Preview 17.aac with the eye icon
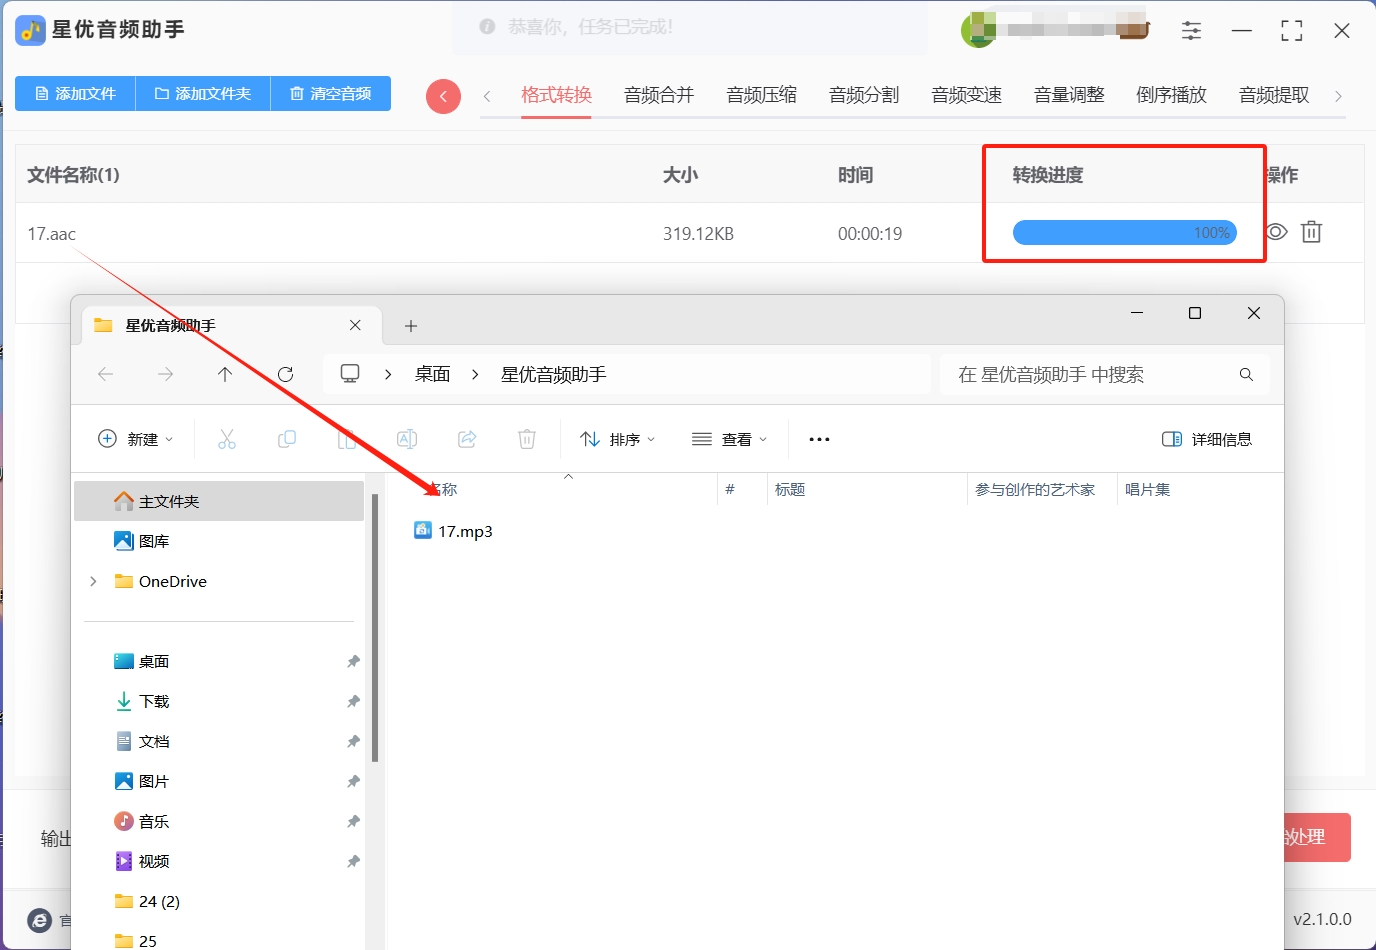 click(1276, 232)
